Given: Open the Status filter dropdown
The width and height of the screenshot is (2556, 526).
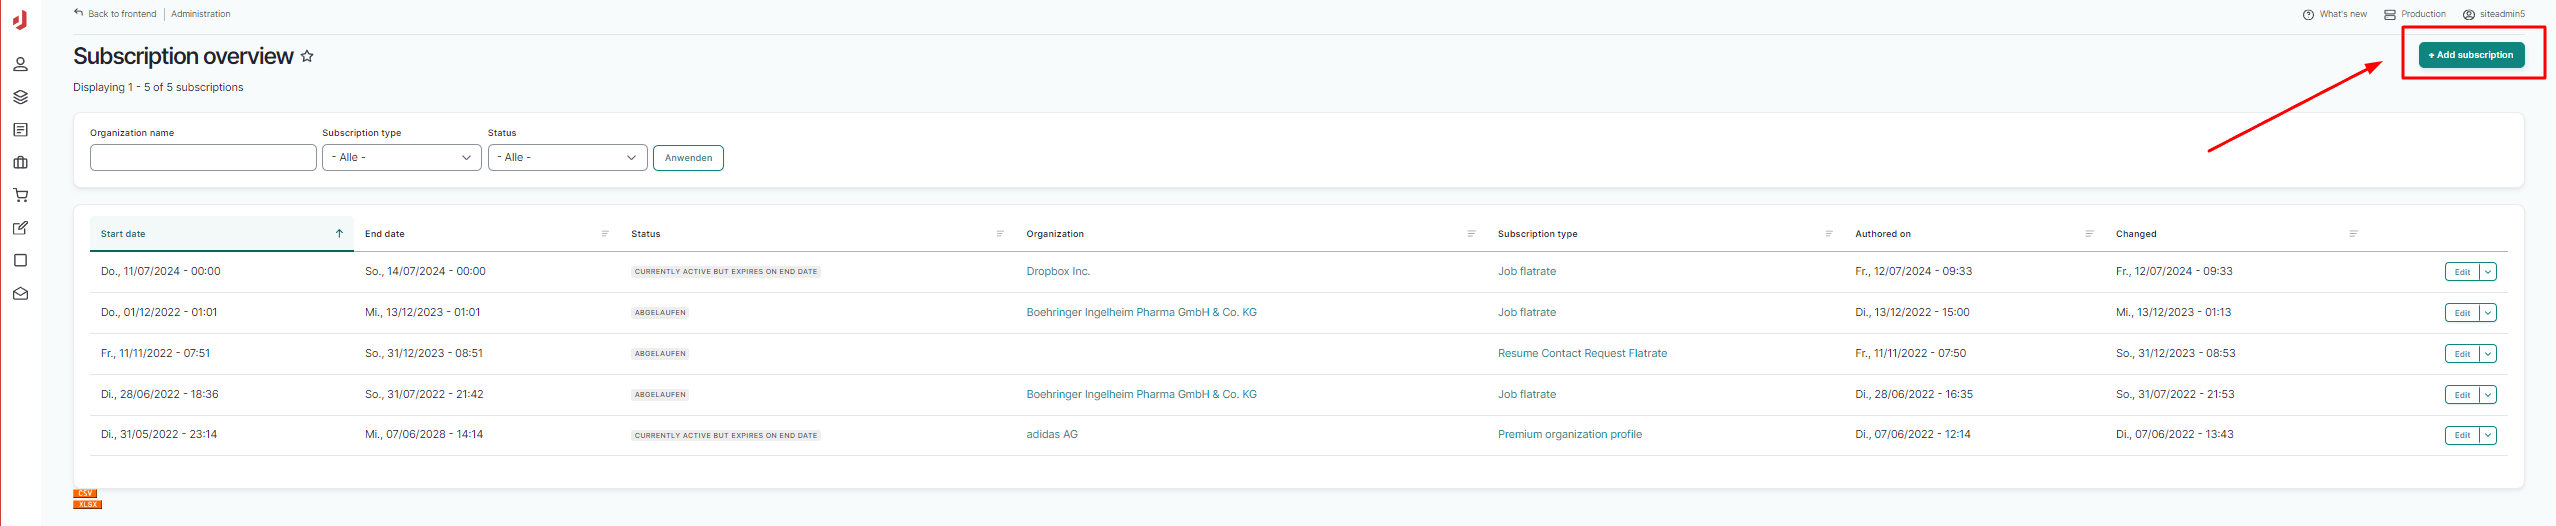Looking at the screenshot, I should pyautogui.click(x=567, y=158).
